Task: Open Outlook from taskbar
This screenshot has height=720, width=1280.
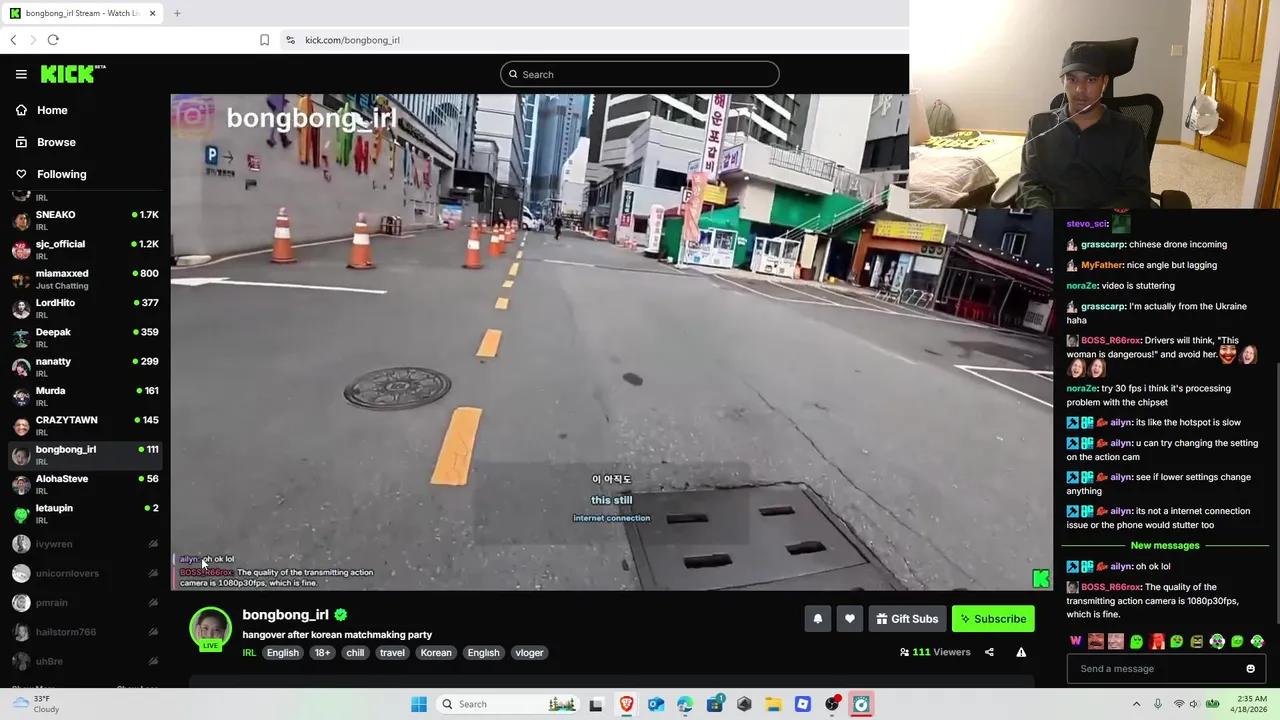Action: 656,704
